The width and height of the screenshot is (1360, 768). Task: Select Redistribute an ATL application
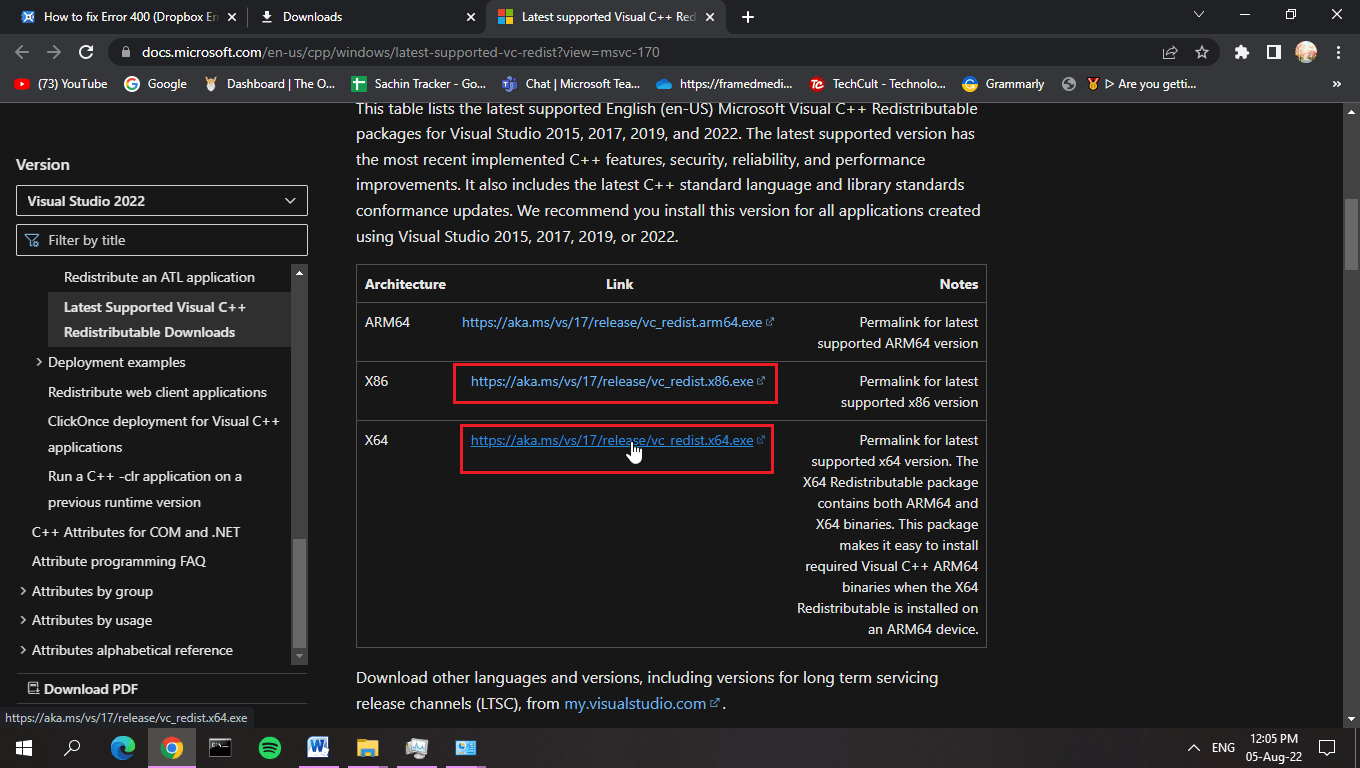[x=159, y=277]
